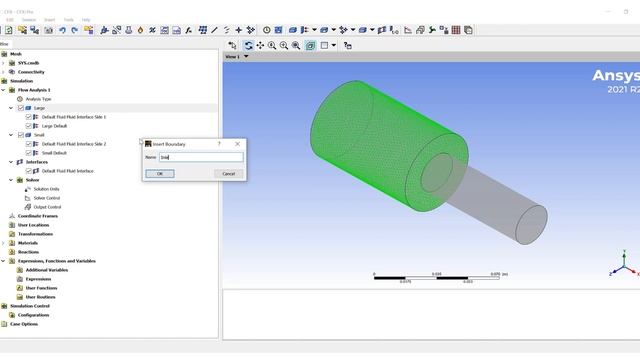Image resolution: width=640 pixels, height=360 pixels.
Task: Click the Name input field in dialog
Action: point(201,157)
